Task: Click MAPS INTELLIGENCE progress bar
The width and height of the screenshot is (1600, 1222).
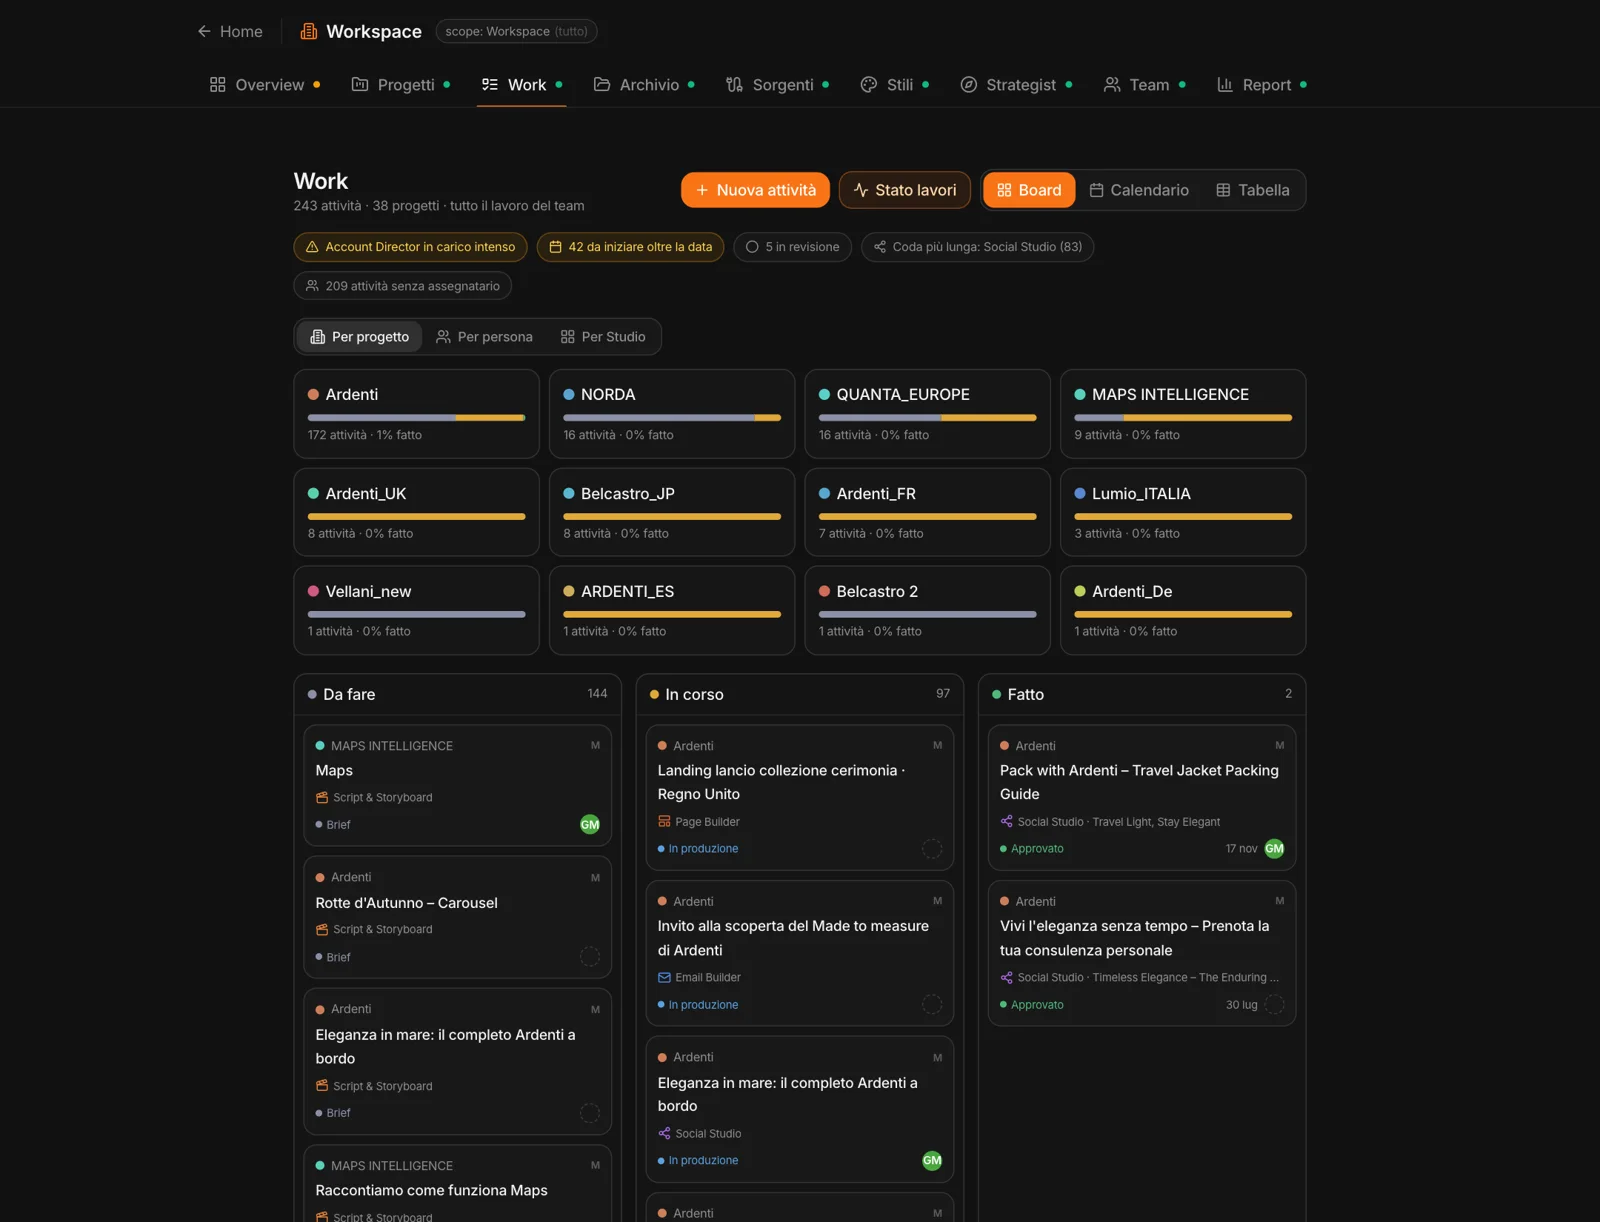Action: coord(1183,418)
